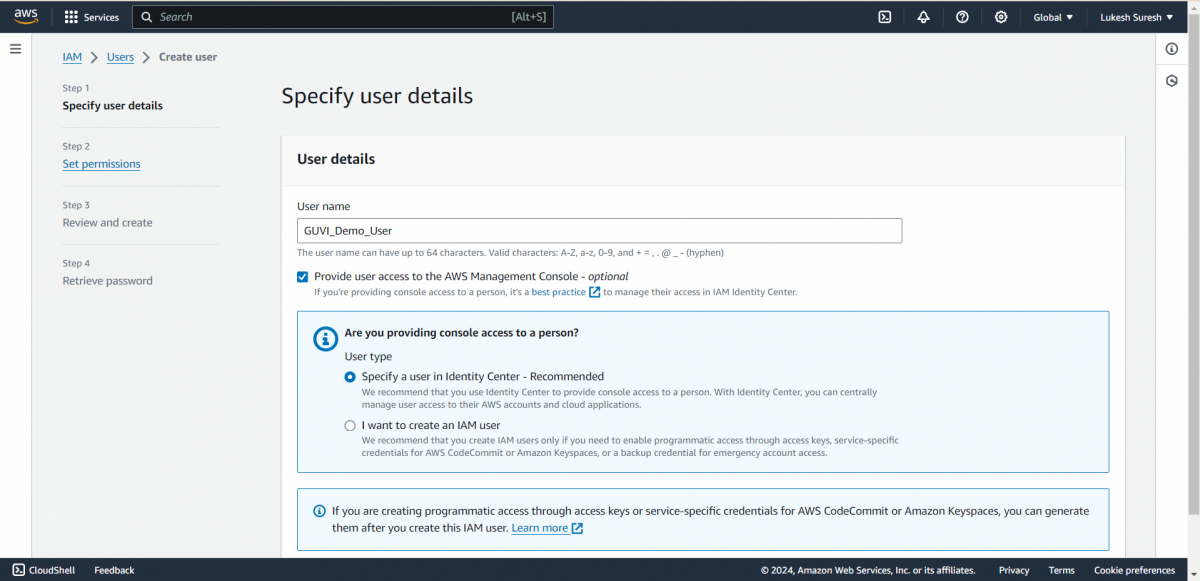The height and width of the screenshot is (581, 1200).
Task: Open the Learn more link
Action: pos(540,528)
